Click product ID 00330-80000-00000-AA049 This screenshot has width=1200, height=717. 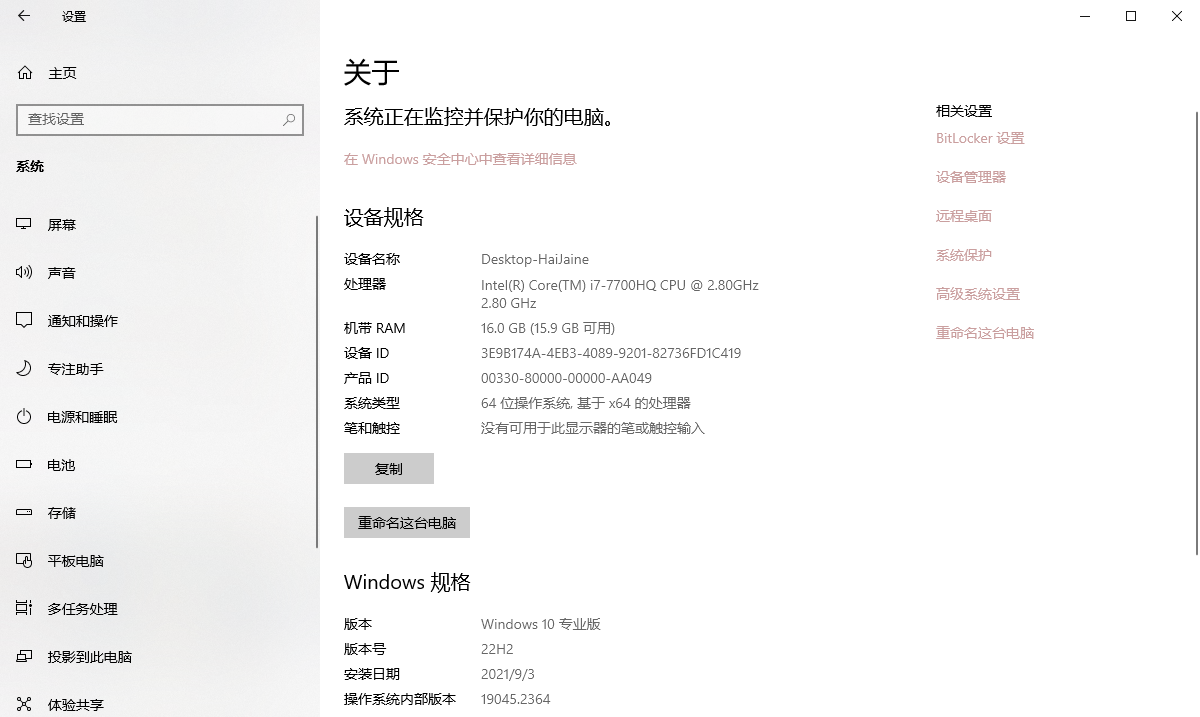click(x=566, y=378)
